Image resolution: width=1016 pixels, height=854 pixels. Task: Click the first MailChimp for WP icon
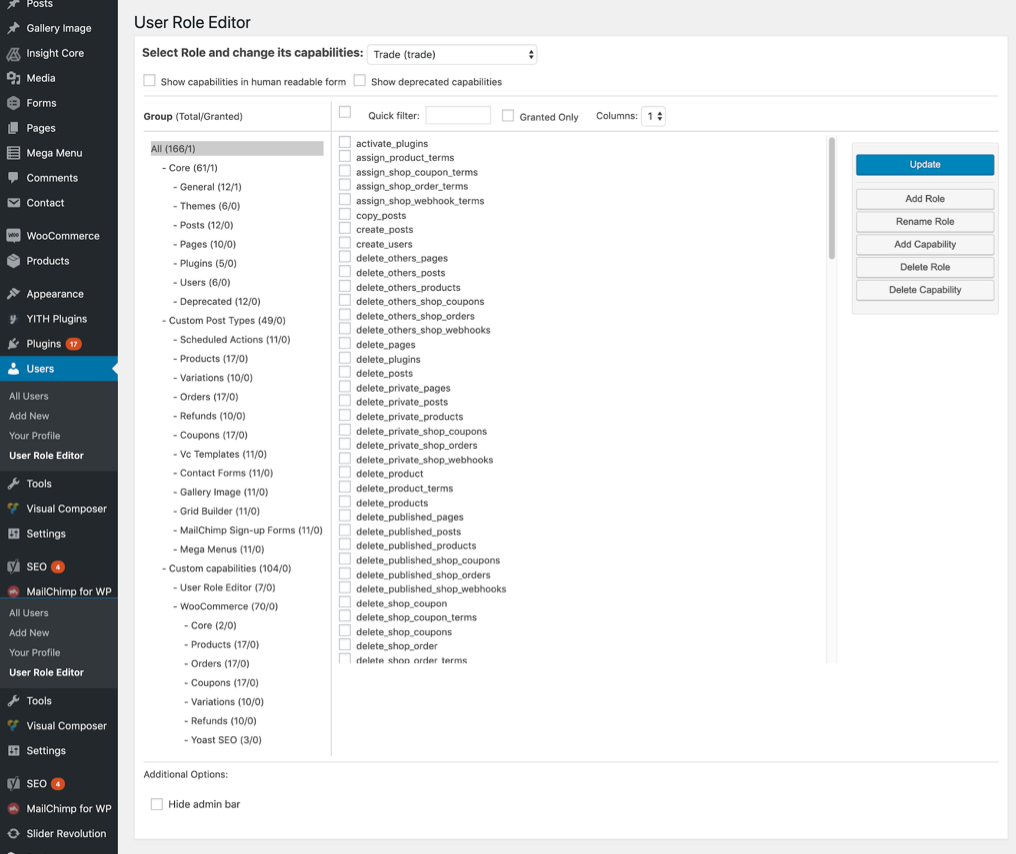[13, 591]
